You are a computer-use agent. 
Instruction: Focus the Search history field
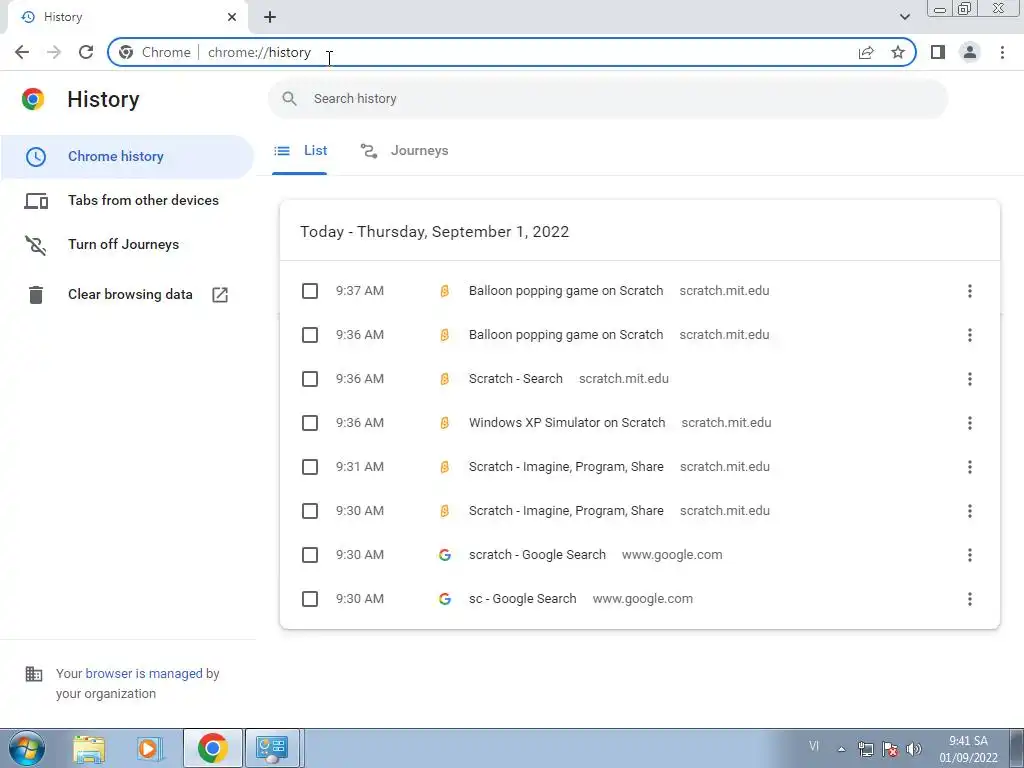coord(607,99)
